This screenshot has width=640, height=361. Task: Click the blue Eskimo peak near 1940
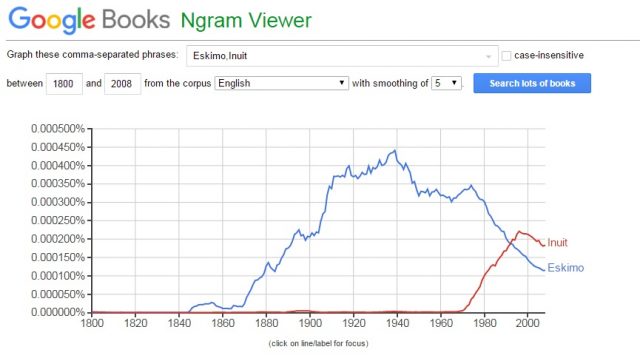pos(395,151)
